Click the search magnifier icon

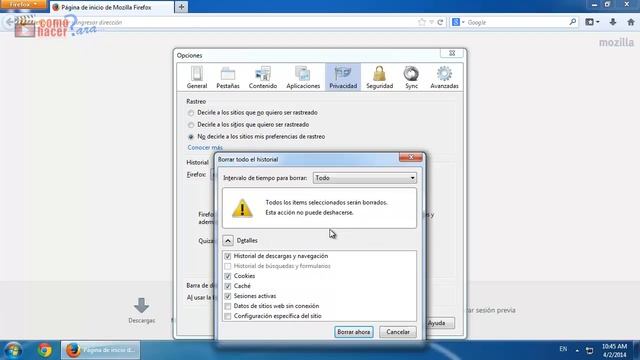573,22
